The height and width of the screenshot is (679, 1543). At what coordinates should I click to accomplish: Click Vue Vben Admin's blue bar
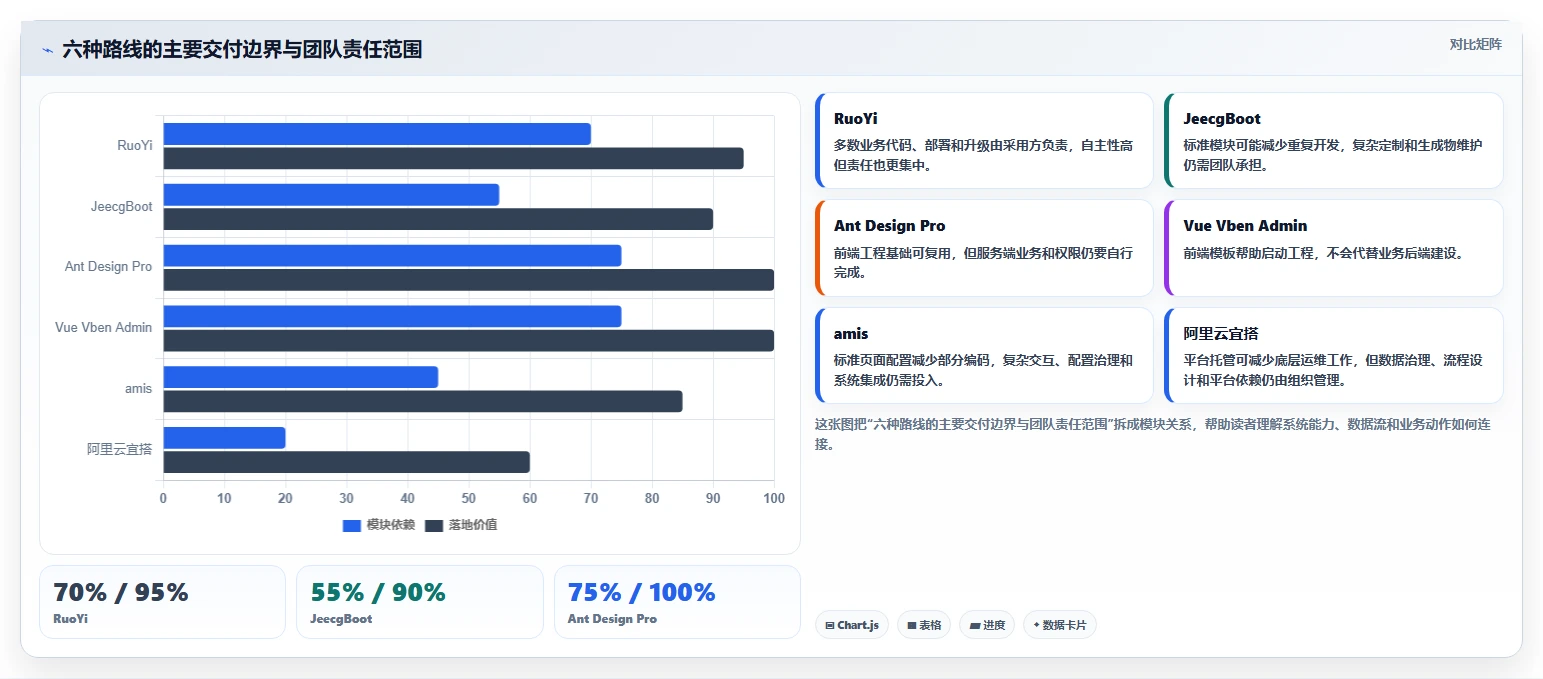(x=392, y=317)
